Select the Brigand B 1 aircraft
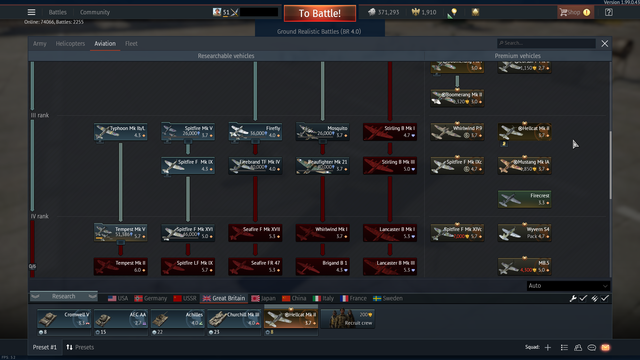640x360 pixels. (322, 267)
